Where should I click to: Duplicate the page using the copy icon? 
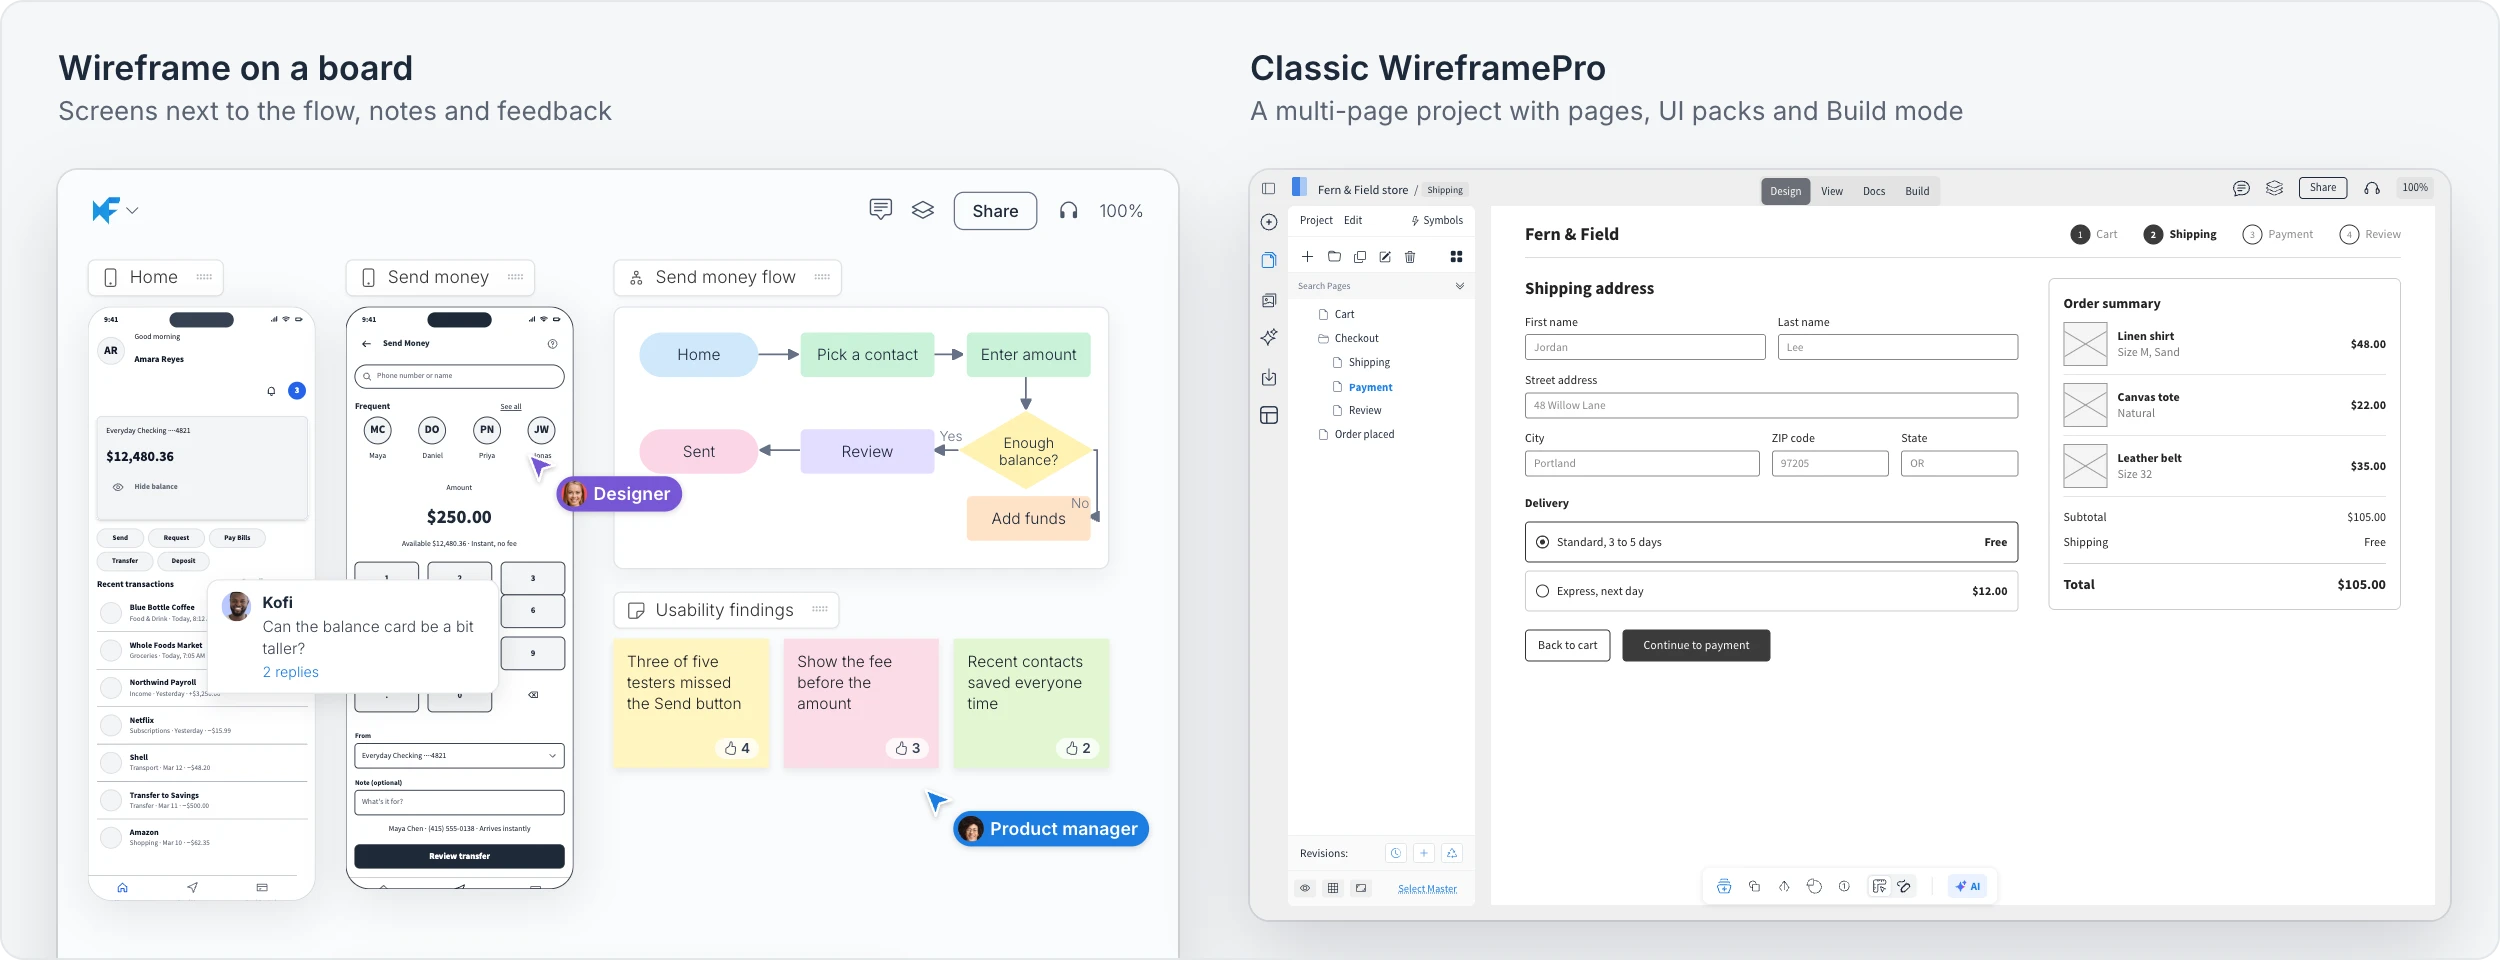pos(1360,257)
